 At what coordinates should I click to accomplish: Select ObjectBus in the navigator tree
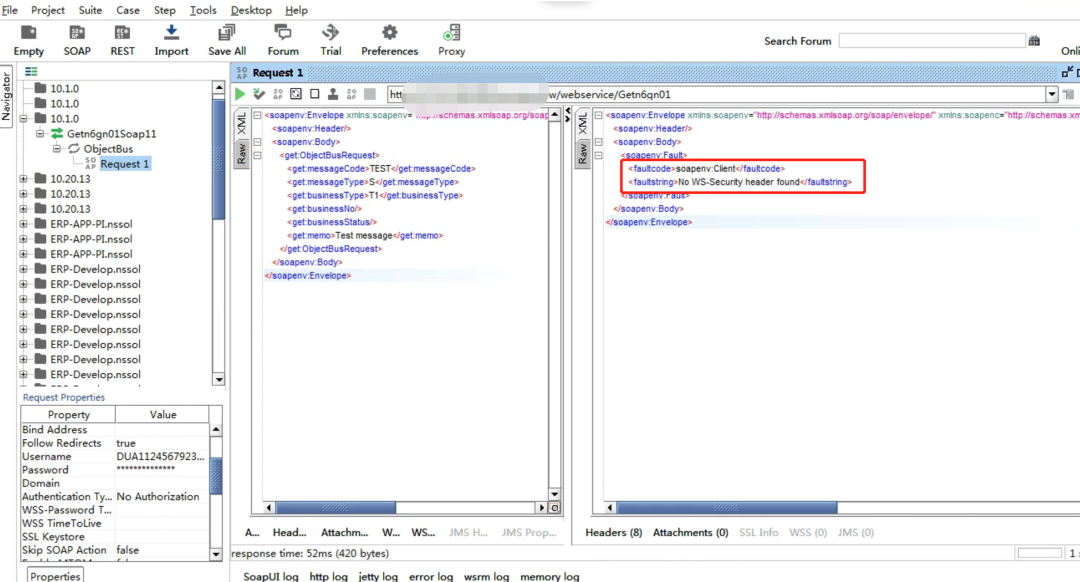[108, 149]
